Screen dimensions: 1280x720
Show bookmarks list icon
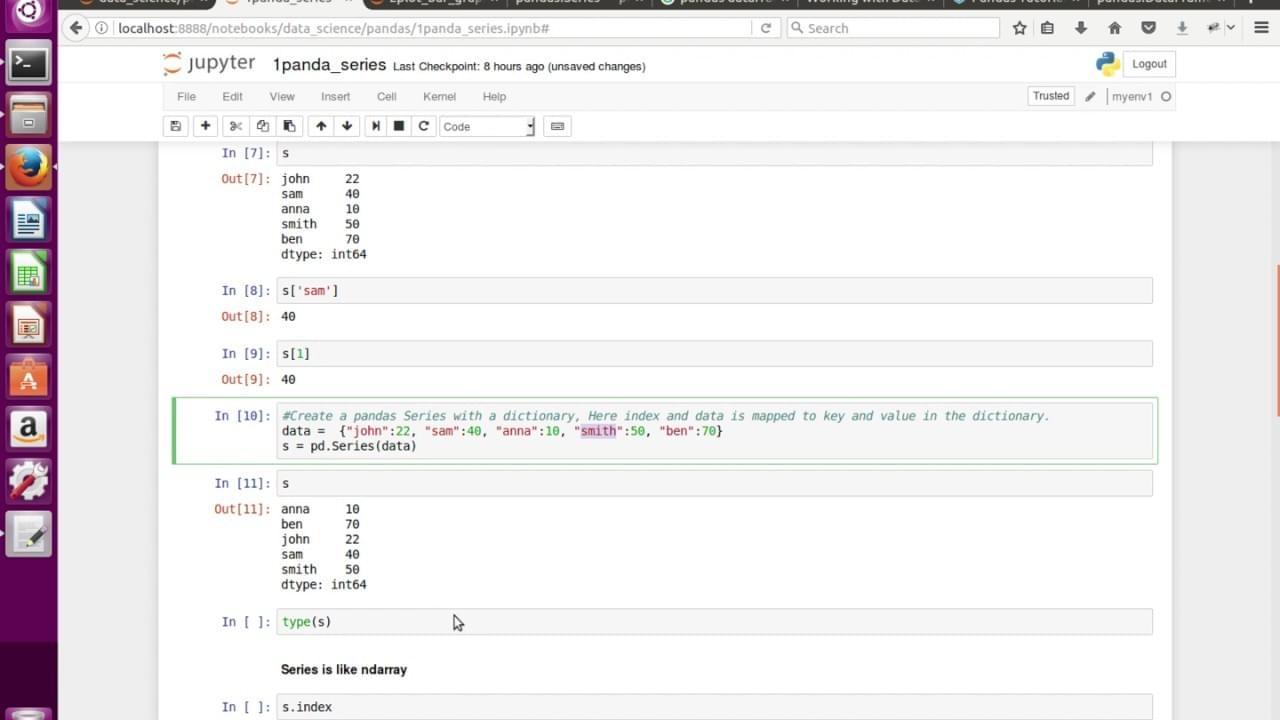1047,28
